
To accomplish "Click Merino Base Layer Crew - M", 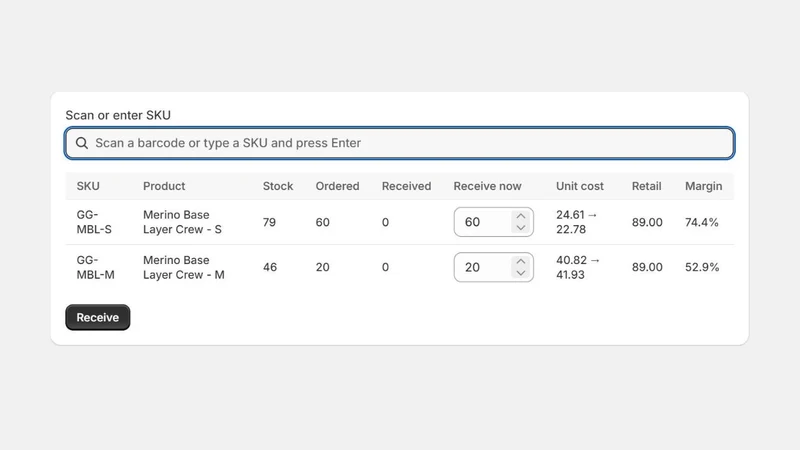I will pos(184,267).
